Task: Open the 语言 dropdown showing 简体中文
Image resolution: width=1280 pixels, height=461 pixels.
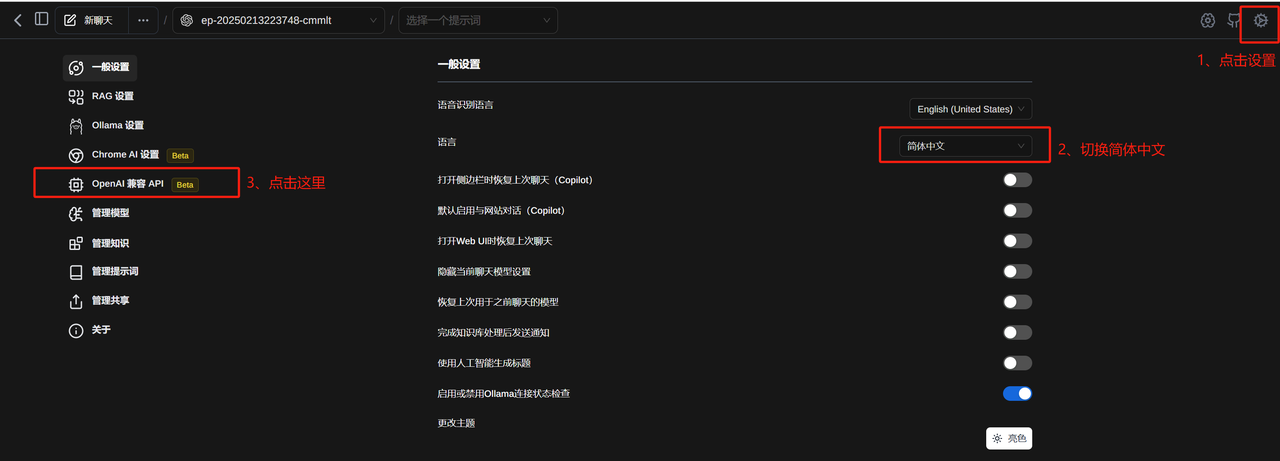Action: coord(964,146)
